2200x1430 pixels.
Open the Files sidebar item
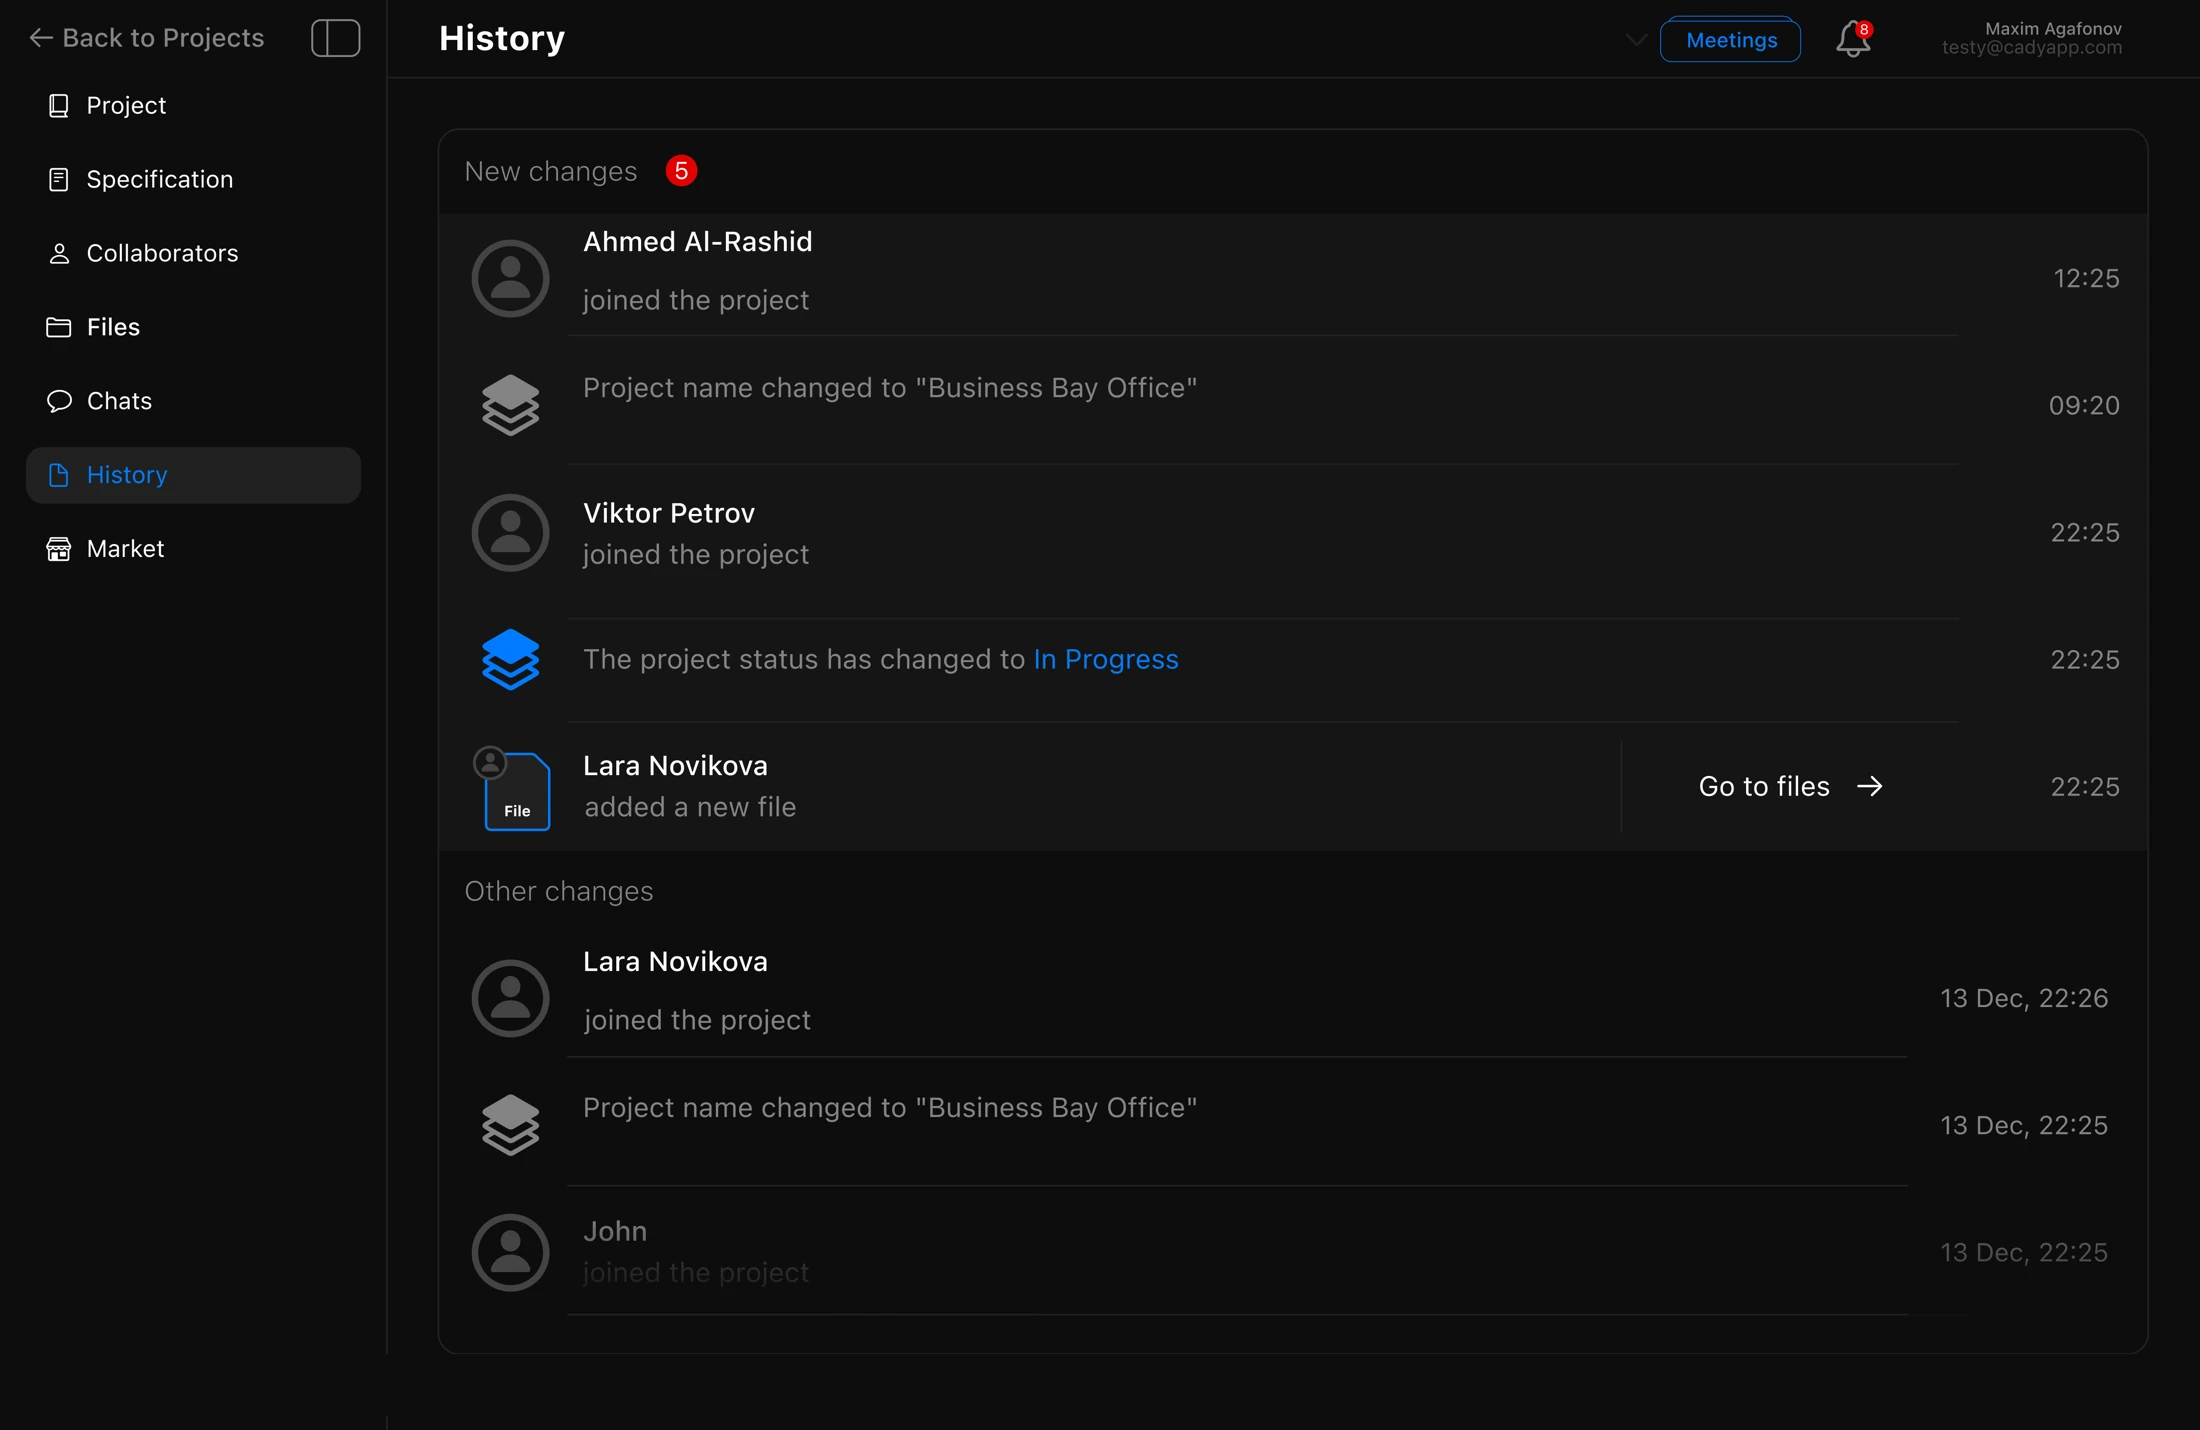coord(193,328)
